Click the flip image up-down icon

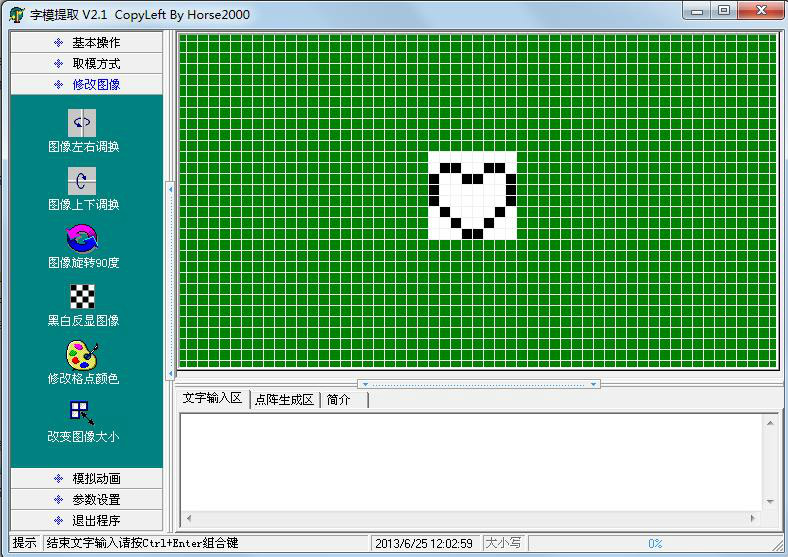pyautogui.click(x=82, y=181)
